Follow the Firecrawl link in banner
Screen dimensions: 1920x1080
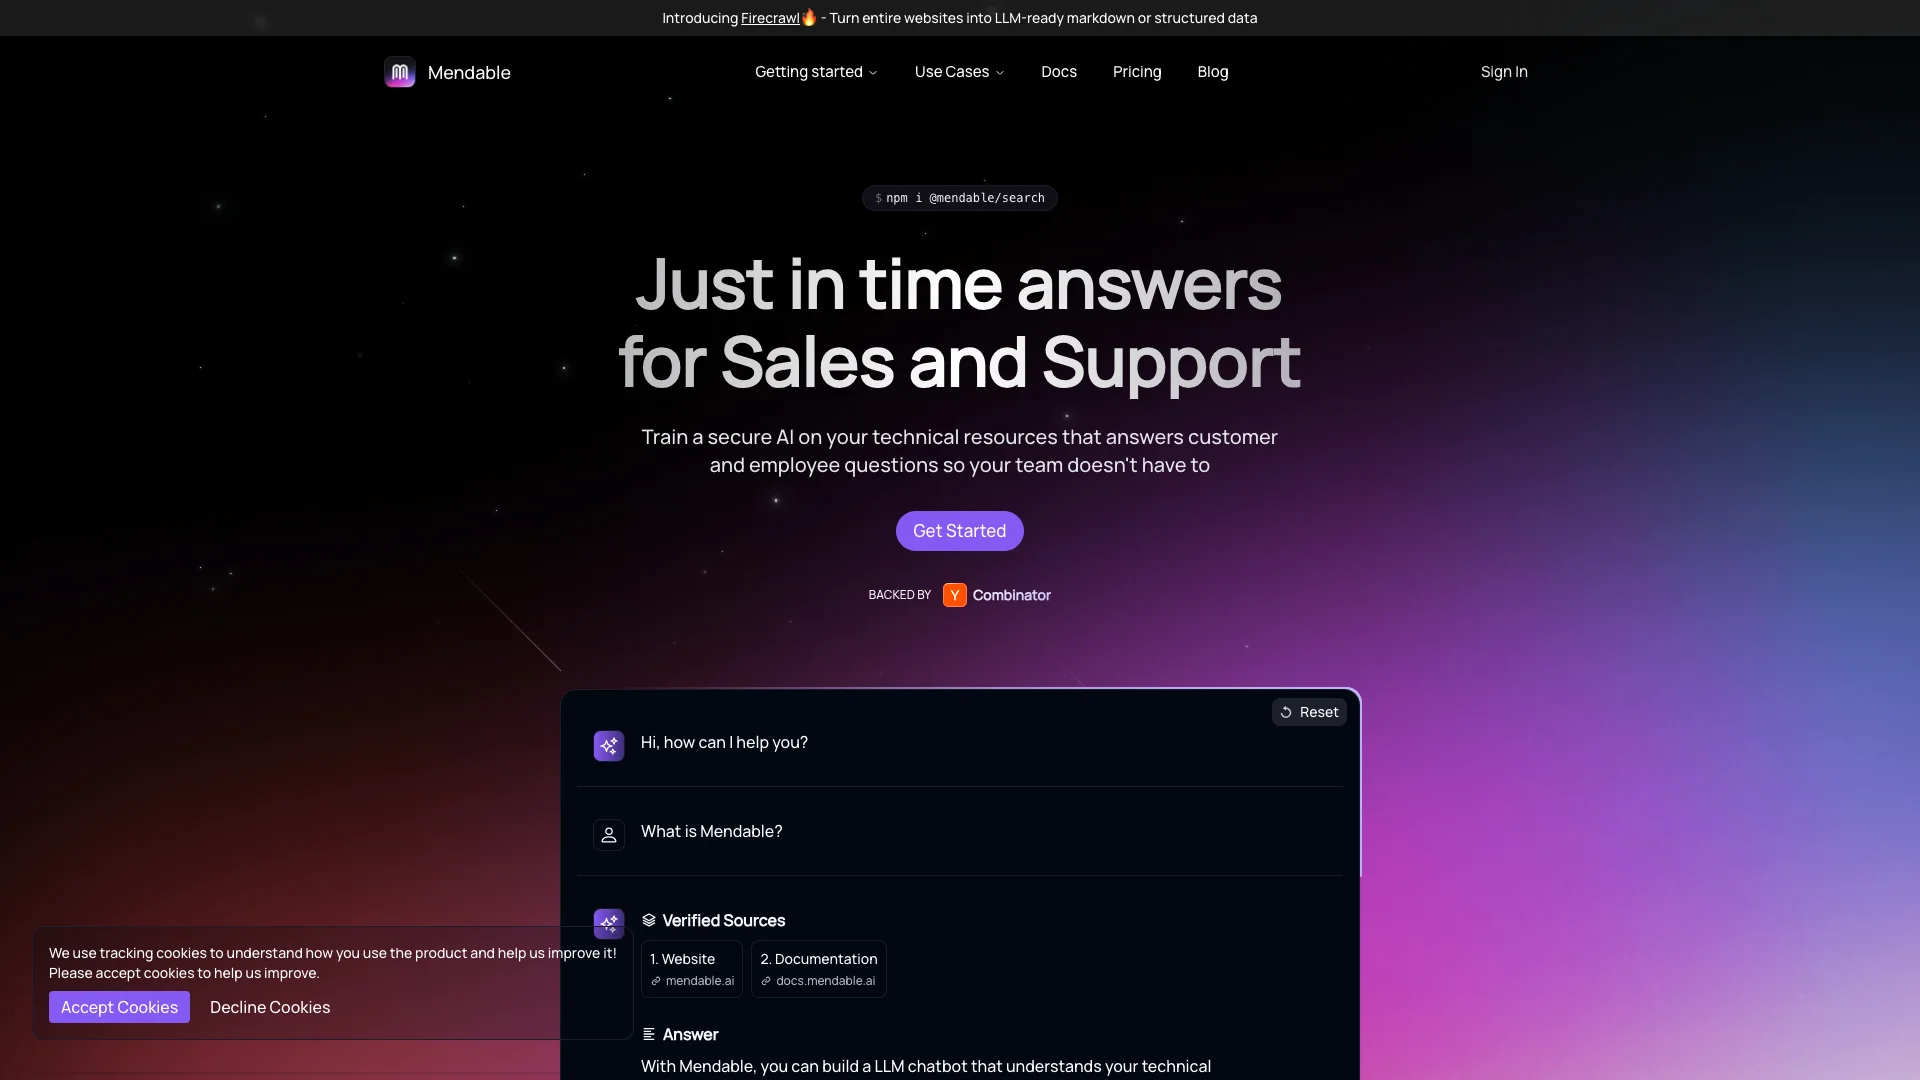(x=770, y=18)
